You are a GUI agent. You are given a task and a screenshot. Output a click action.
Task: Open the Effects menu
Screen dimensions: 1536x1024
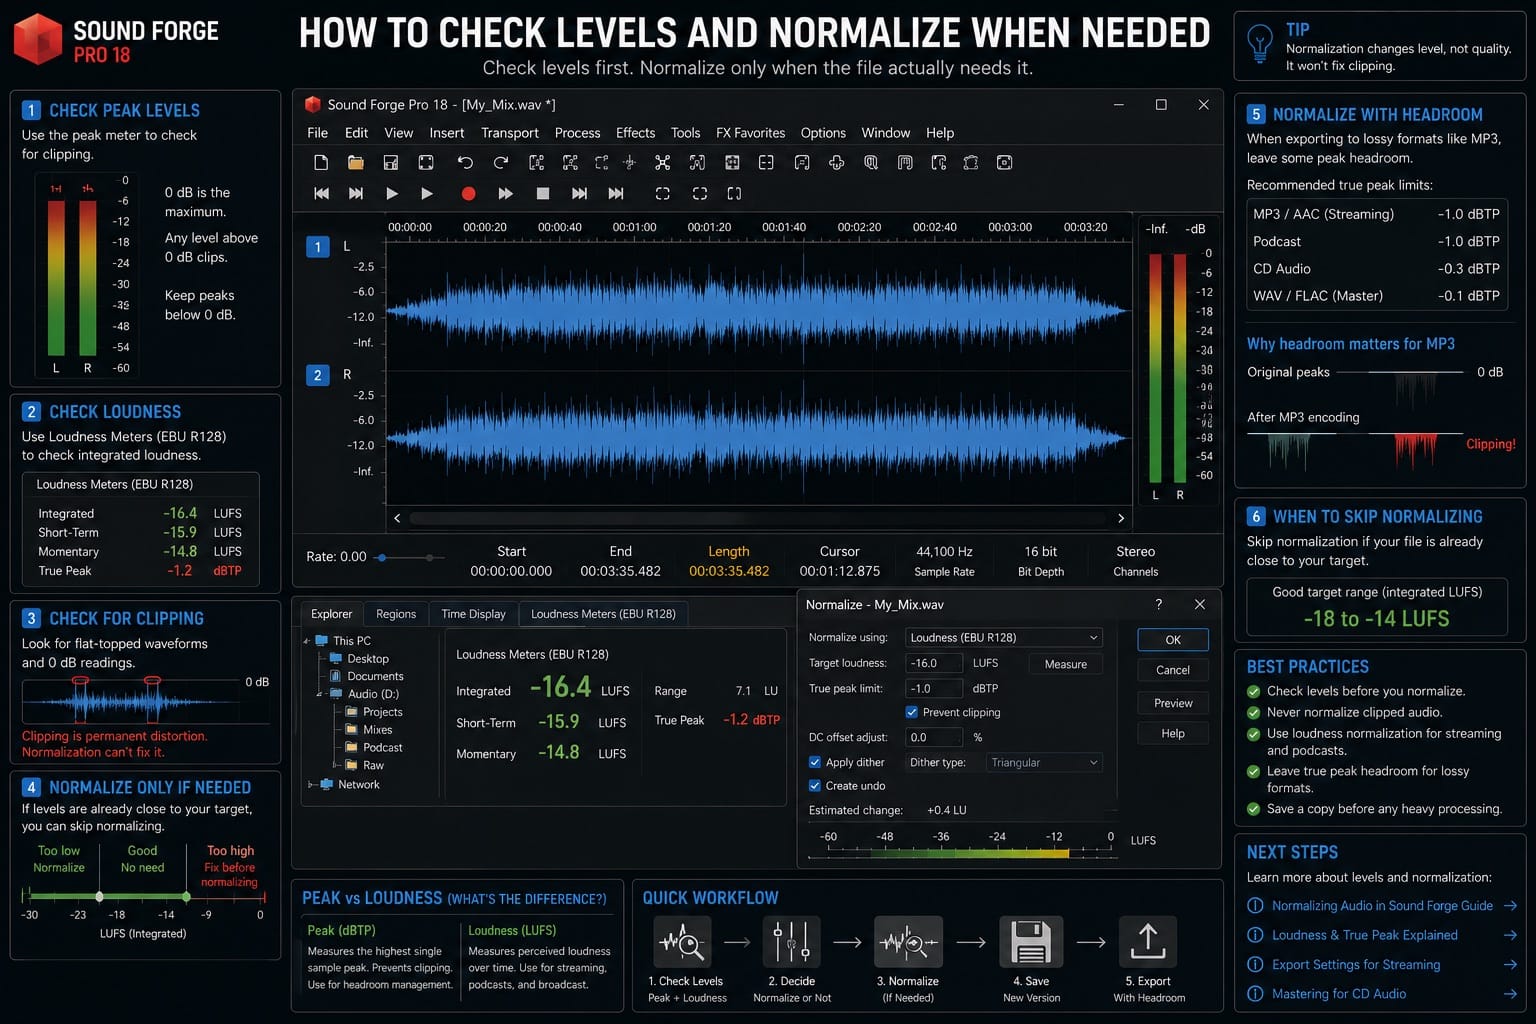point(635,133)
